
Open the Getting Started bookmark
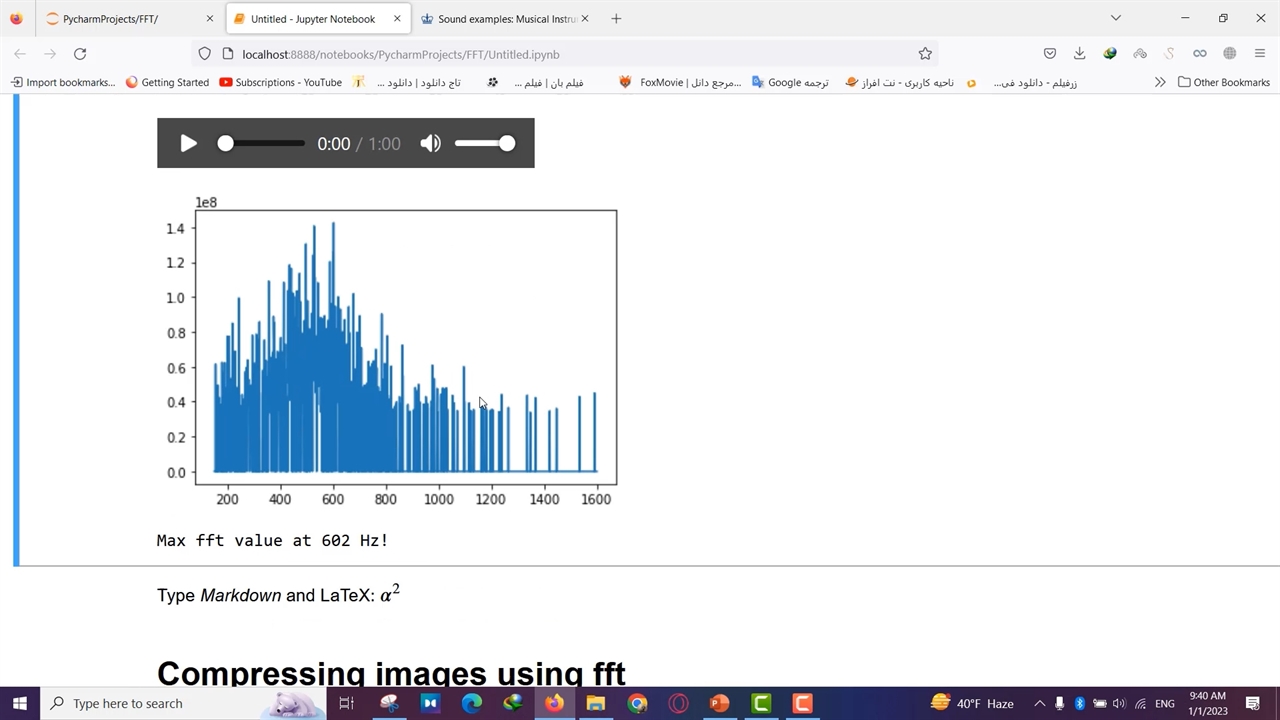point(167,82)
